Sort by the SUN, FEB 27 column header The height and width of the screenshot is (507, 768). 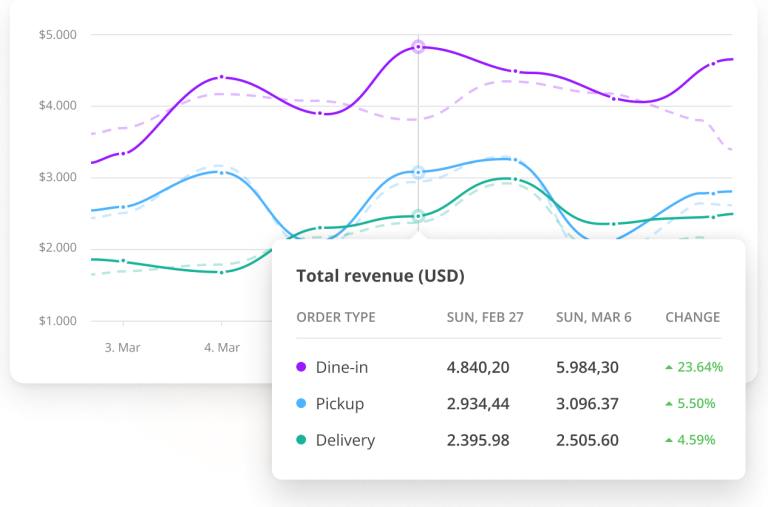(x=486, y=317)
